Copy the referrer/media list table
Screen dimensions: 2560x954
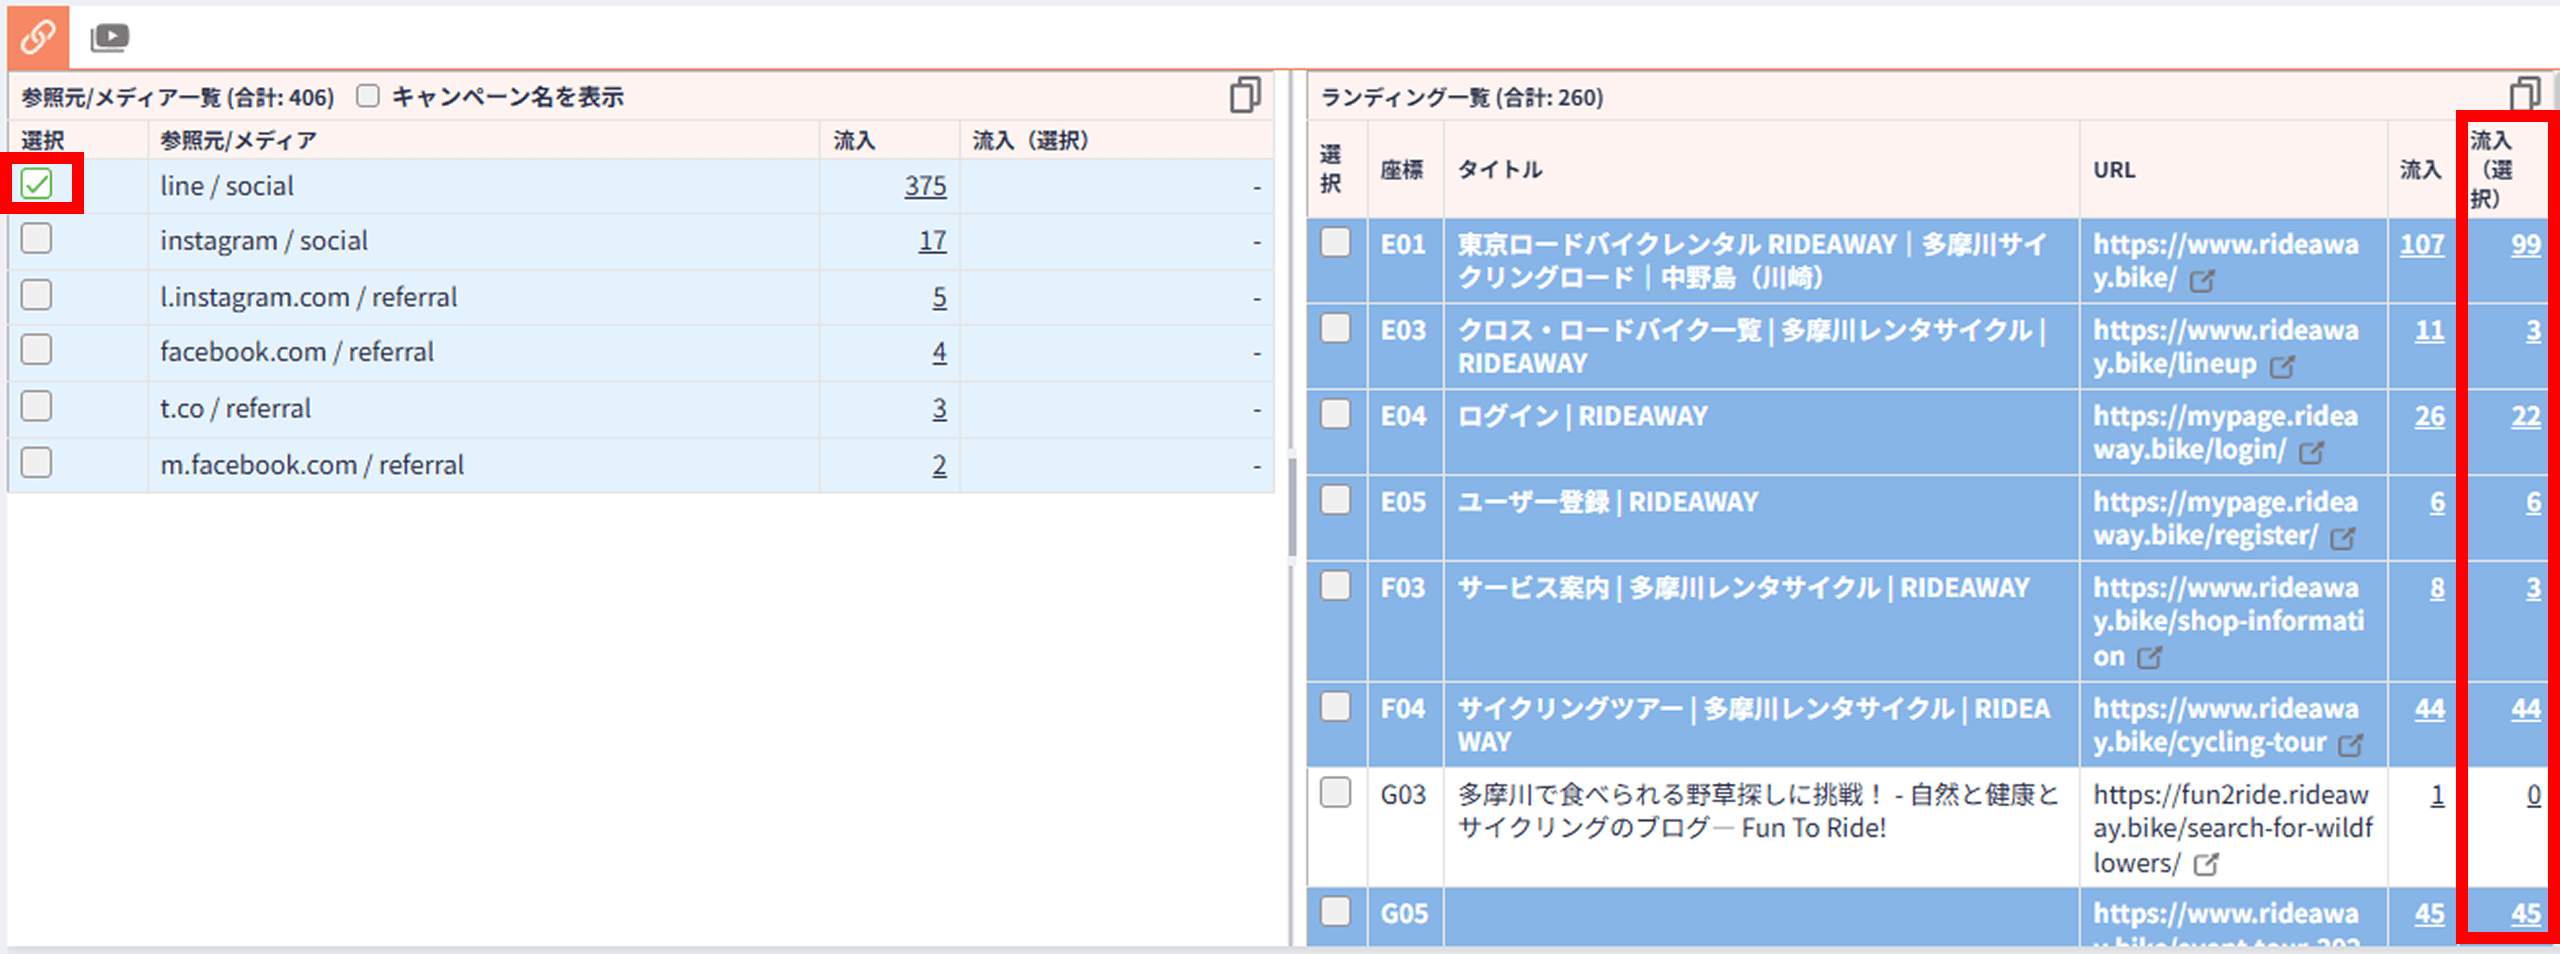tap(1245, 95)
